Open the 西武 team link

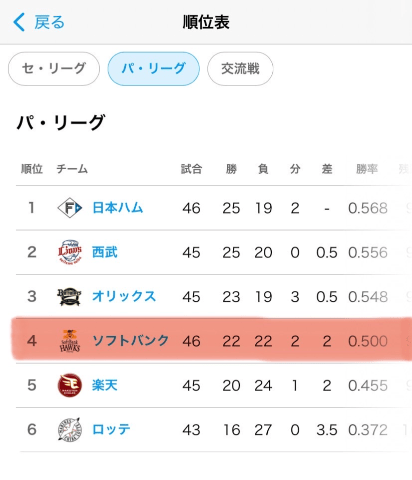click(x=105, y=252)
